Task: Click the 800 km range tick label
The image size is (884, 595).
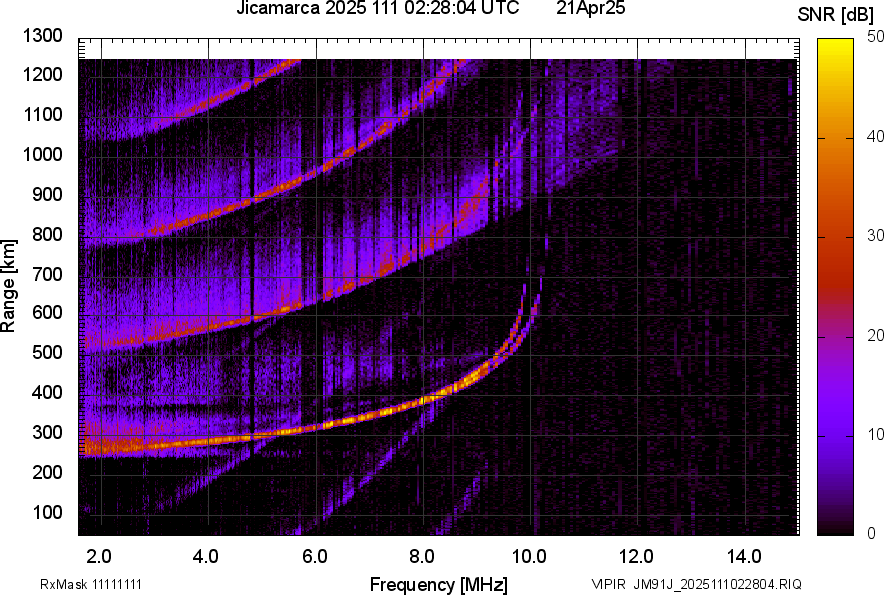Action: tap(47, 233)
